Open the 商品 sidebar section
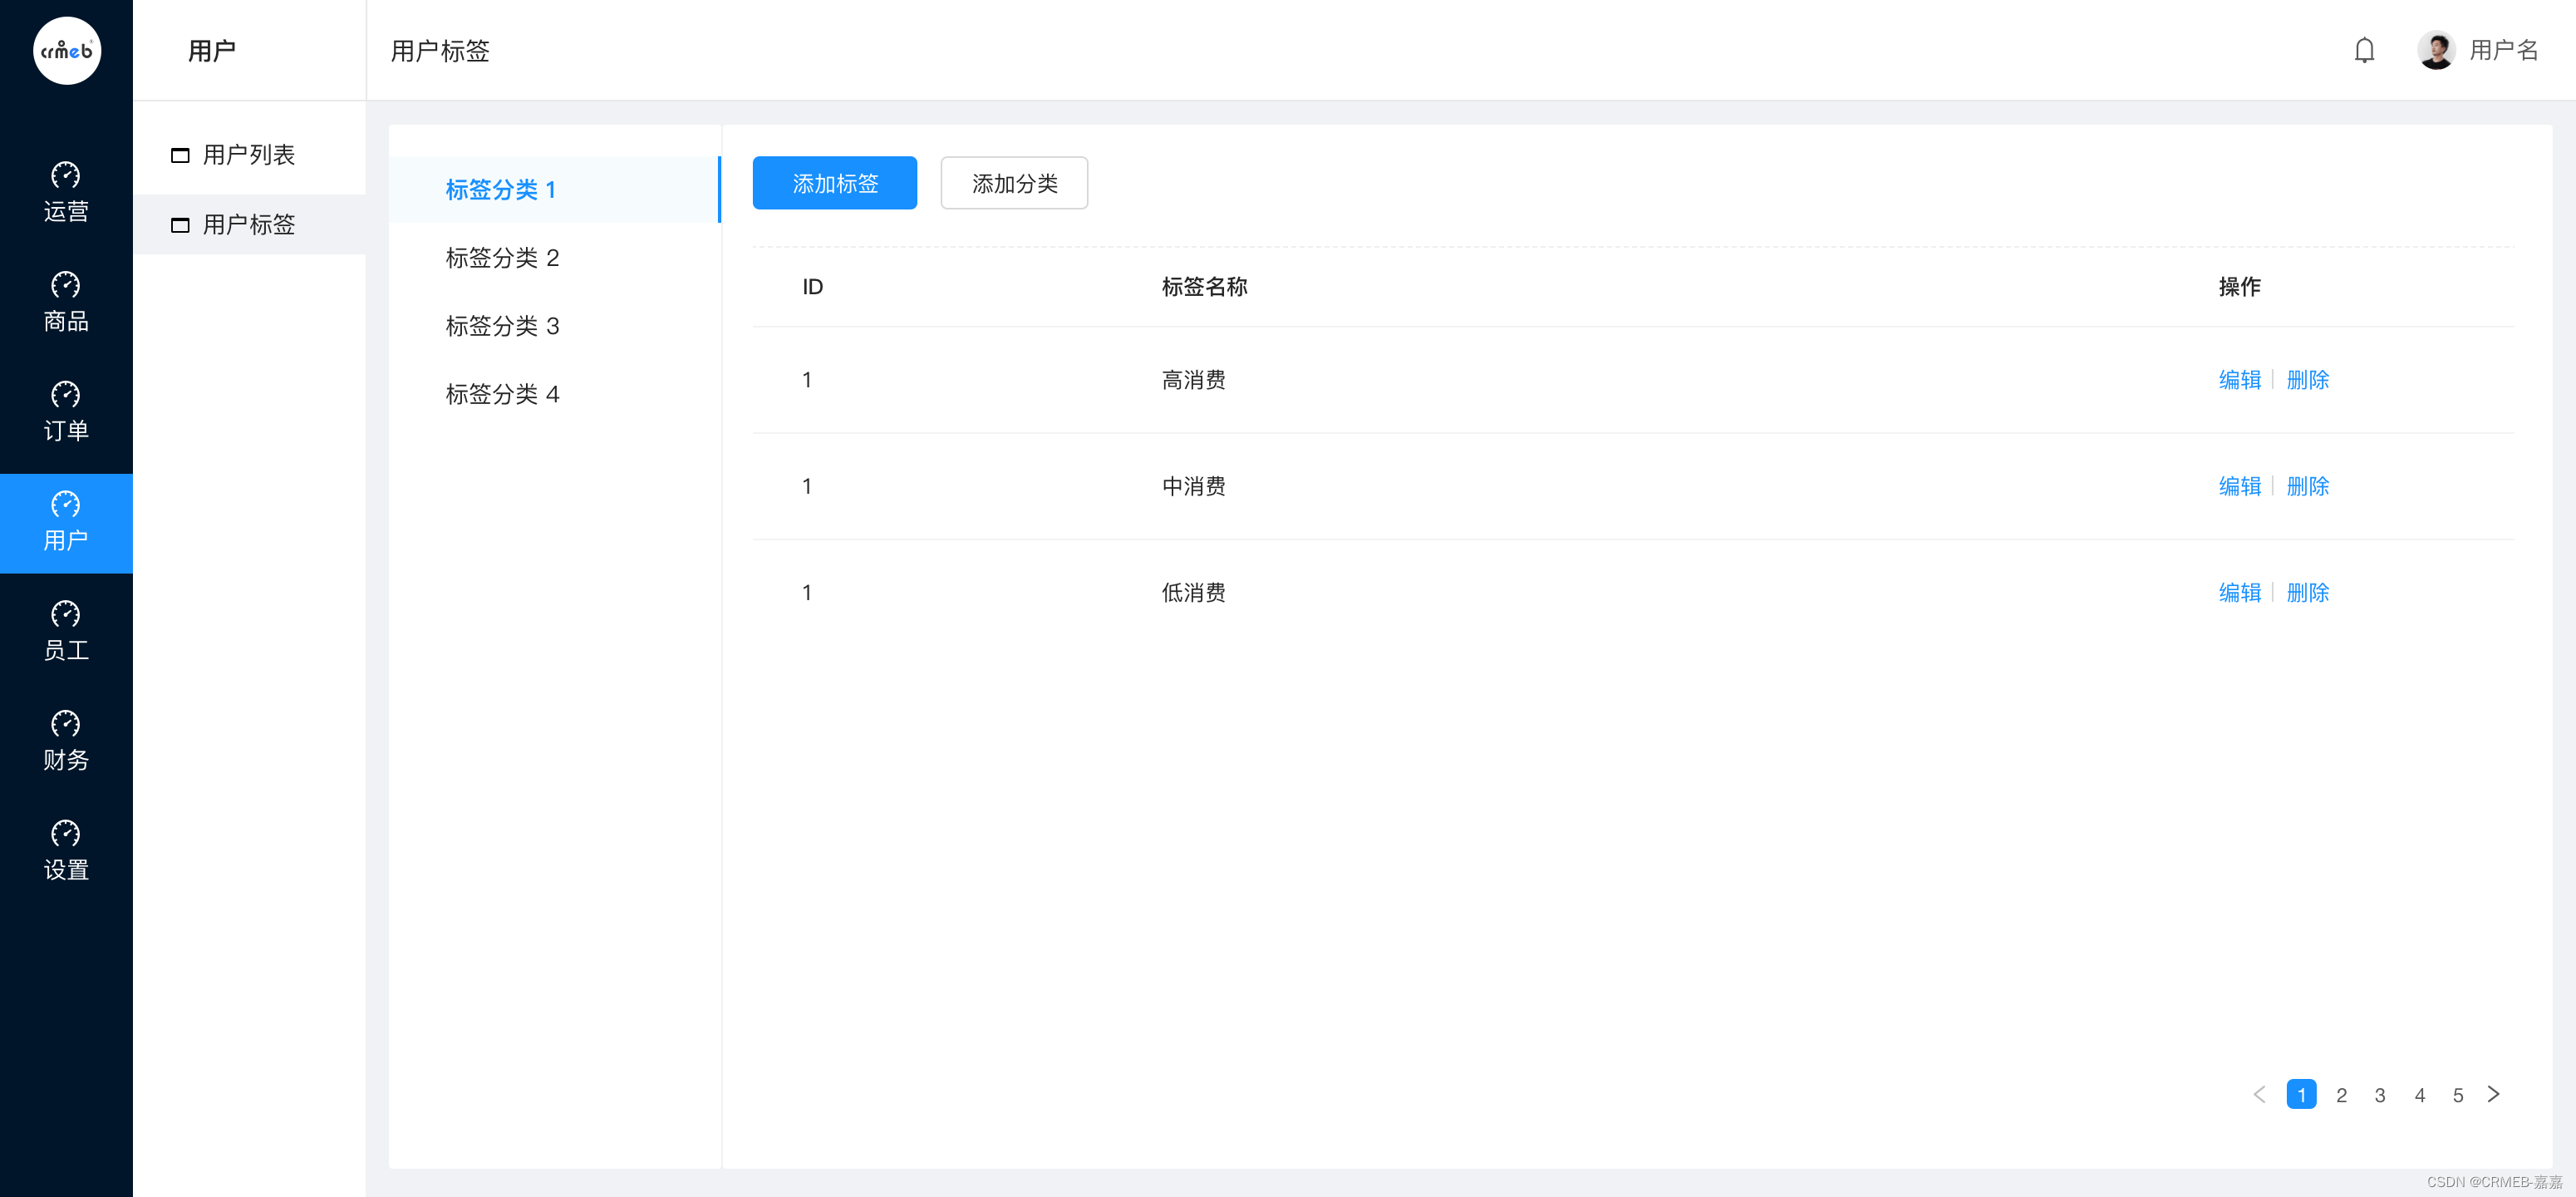Image resolution: width=2576 pixels, height=1197 pixels. tap(66, 302)
